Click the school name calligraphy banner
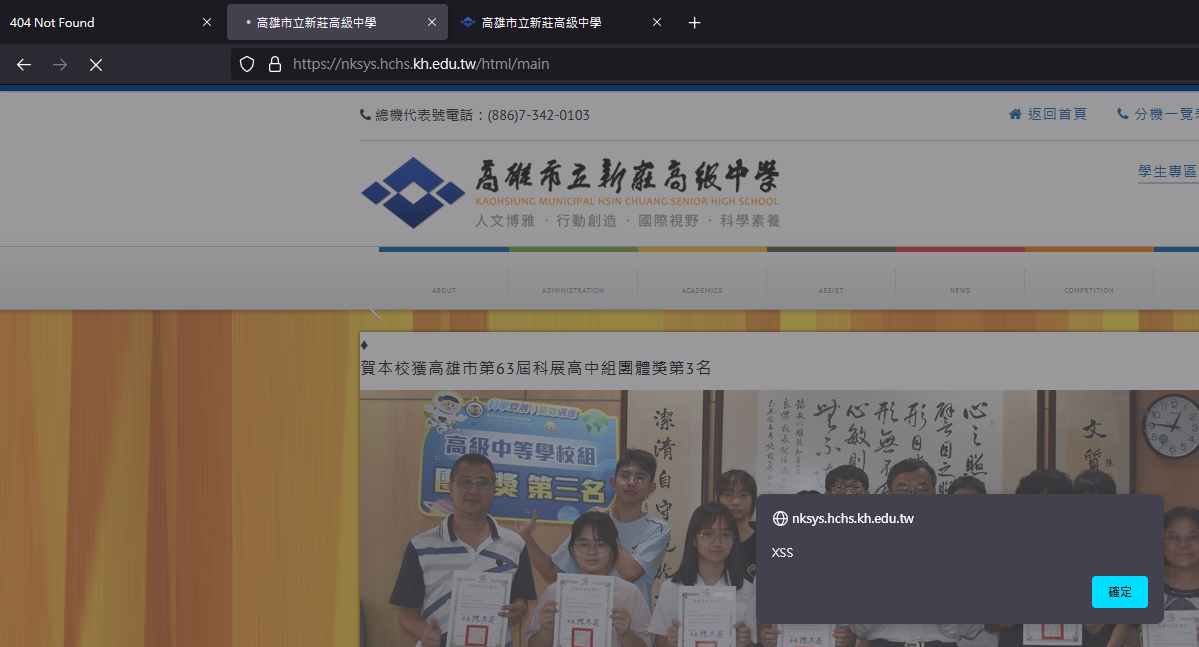This screenshot has width=1199, height=647. 627,177
